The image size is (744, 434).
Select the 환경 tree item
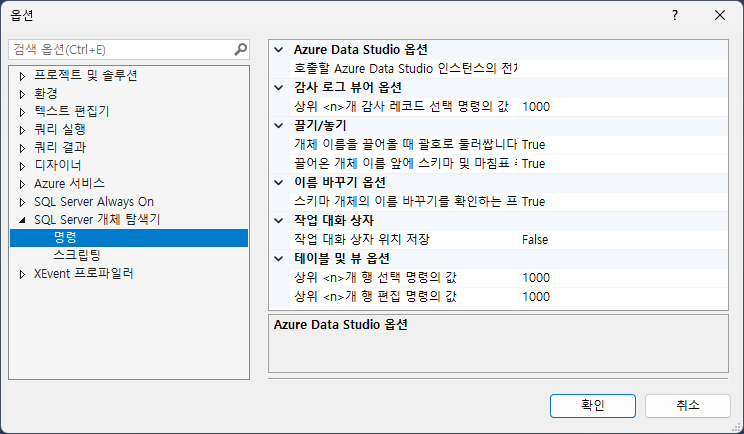[46, 93]
